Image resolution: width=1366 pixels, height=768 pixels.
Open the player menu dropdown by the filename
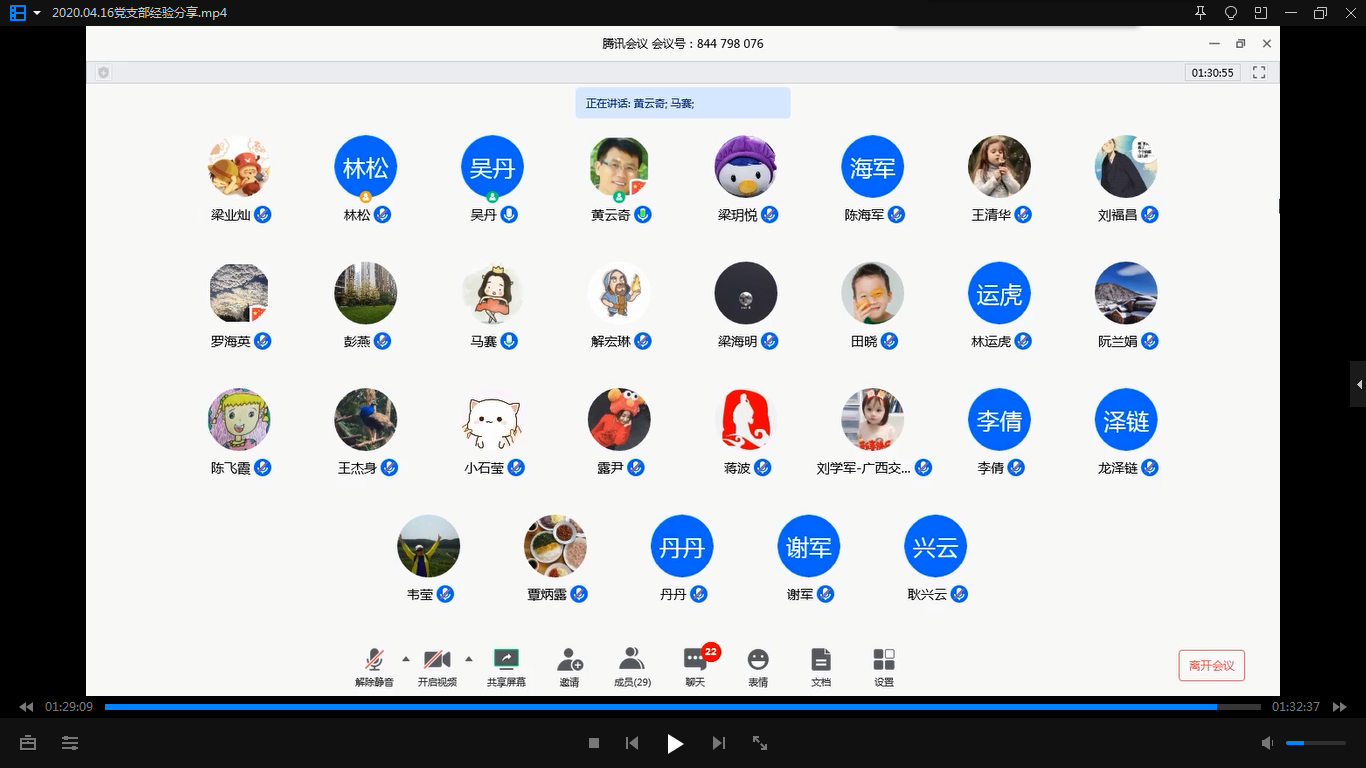37,13
